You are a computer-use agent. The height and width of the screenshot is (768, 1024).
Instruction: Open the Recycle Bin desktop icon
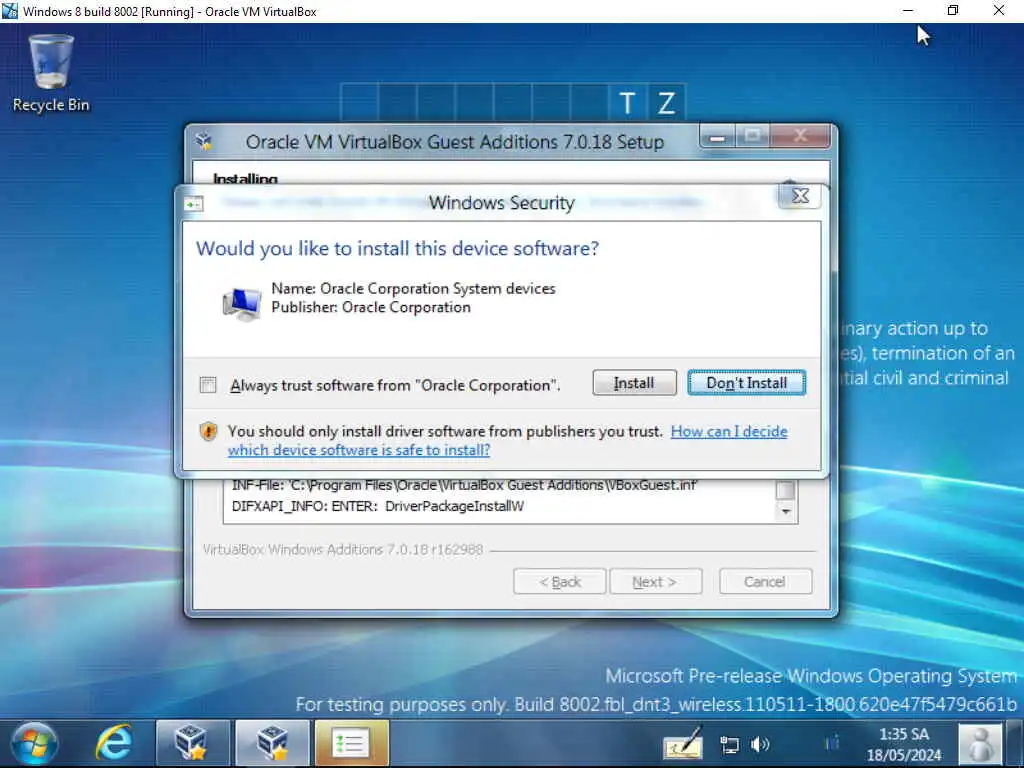51,73
